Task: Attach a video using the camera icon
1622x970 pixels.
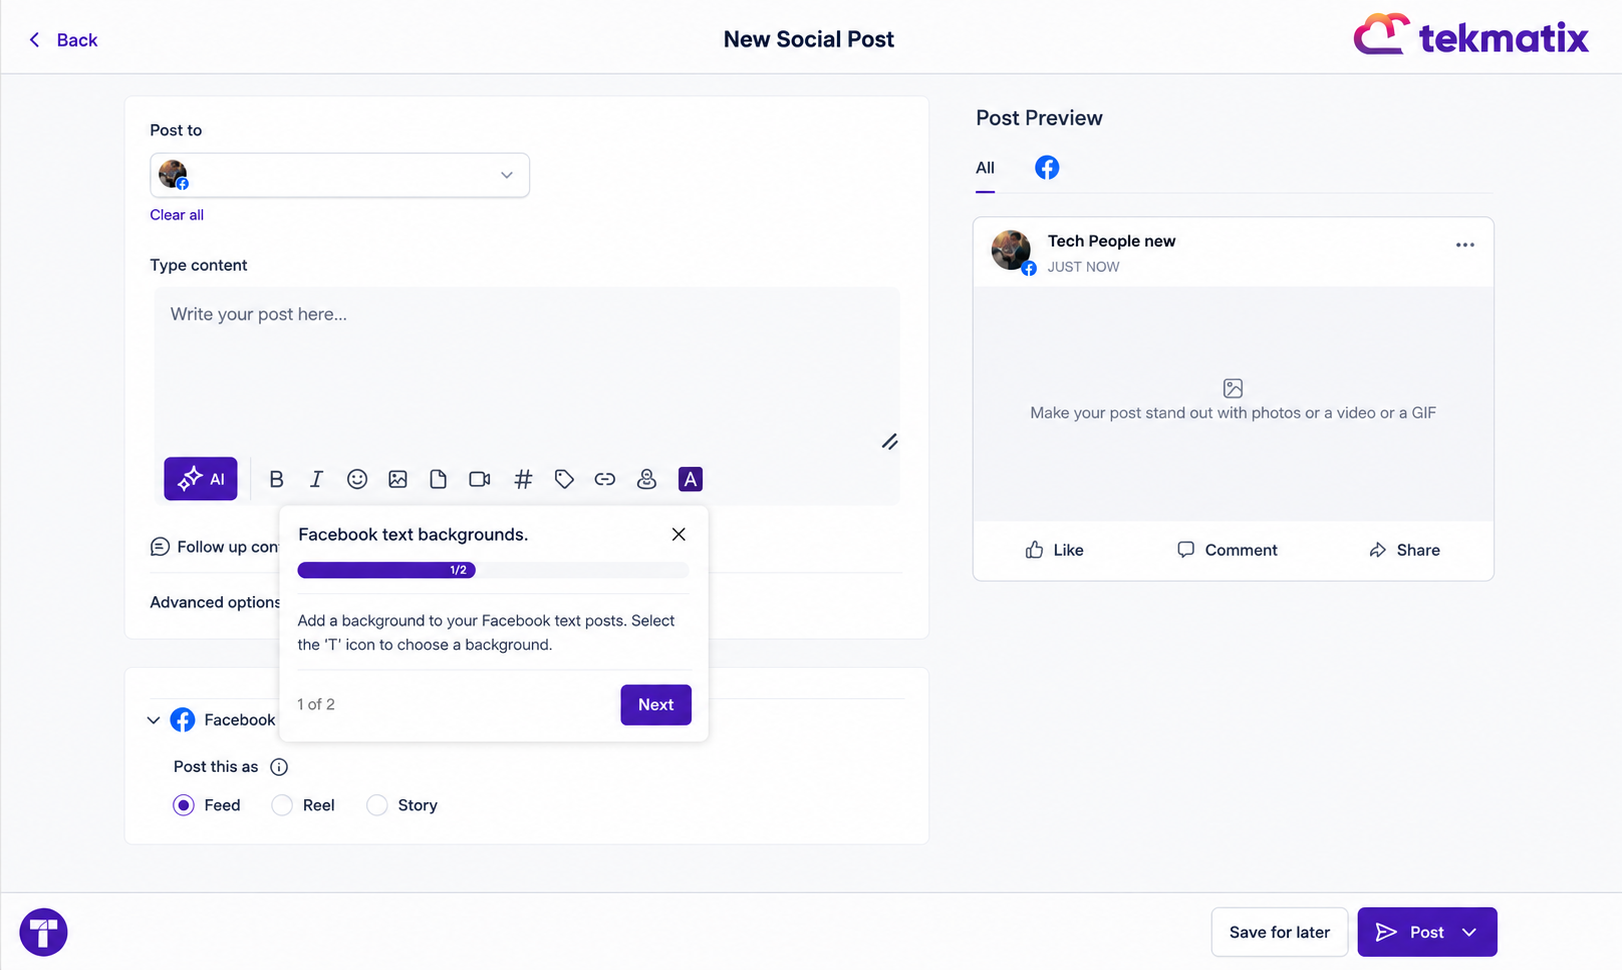Action: [480, 479]
